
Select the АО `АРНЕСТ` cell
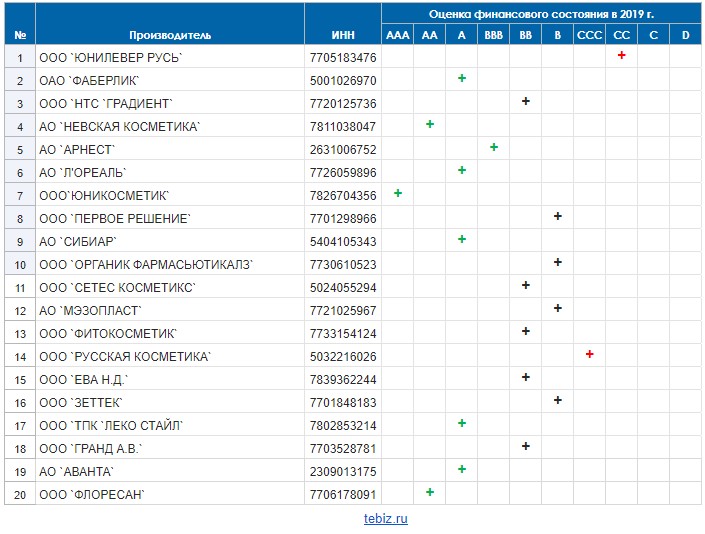(170, 149)
